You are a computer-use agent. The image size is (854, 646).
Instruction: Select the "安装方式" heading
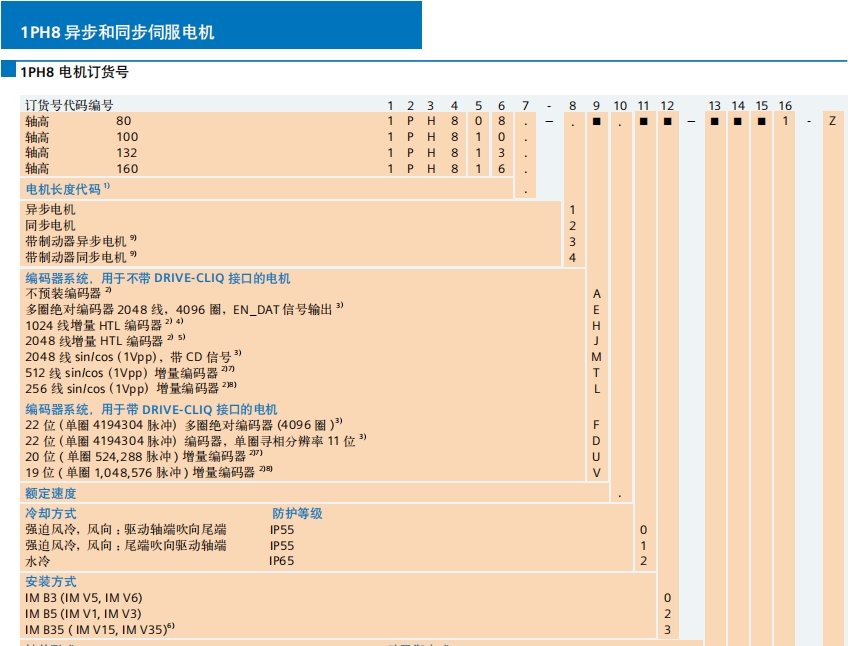pyautogui.click(x=51, y=582)
